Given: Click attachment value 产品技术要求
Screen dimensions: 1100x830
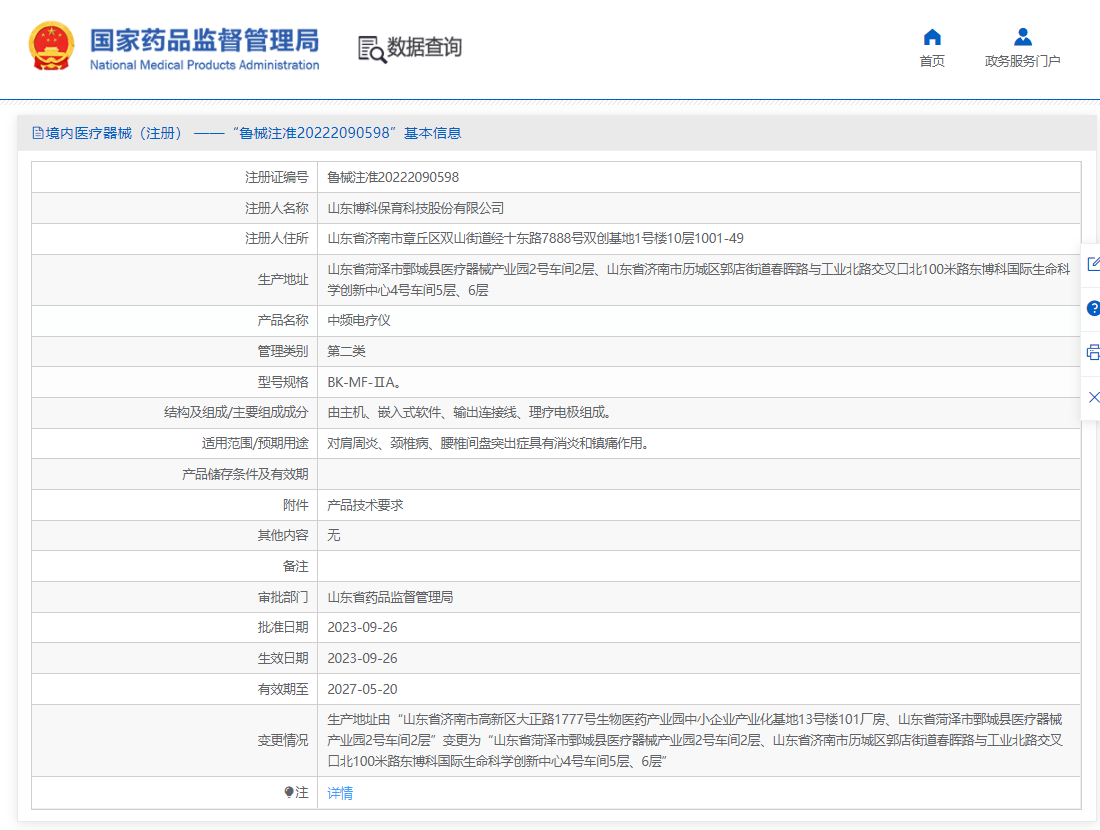Looking at the screenshot, I should 365,505.
